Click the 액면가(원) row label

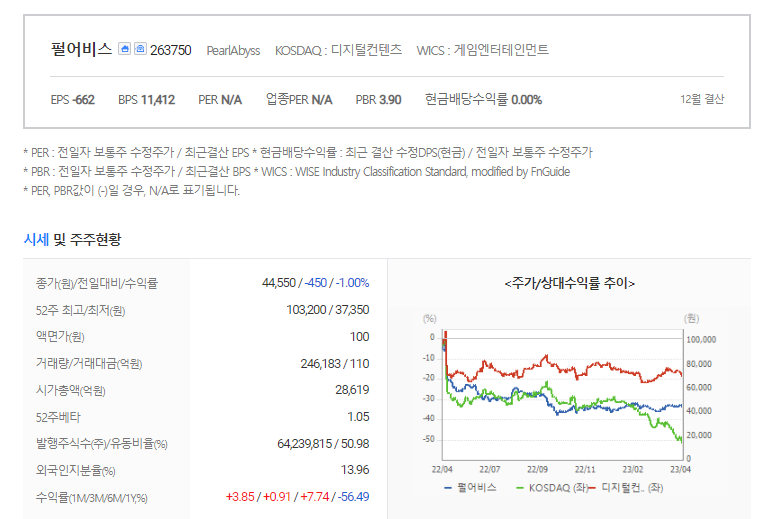coord(60,336)
